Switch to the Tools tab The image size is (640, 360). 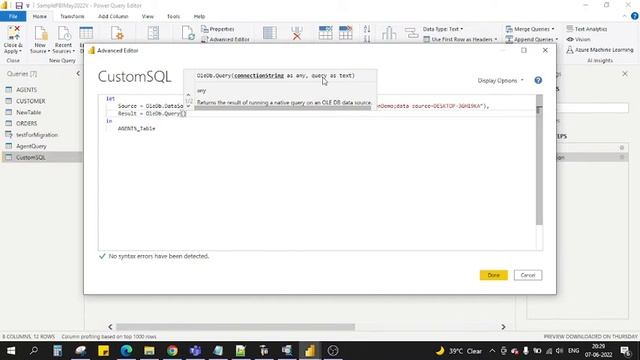point(173,16)
